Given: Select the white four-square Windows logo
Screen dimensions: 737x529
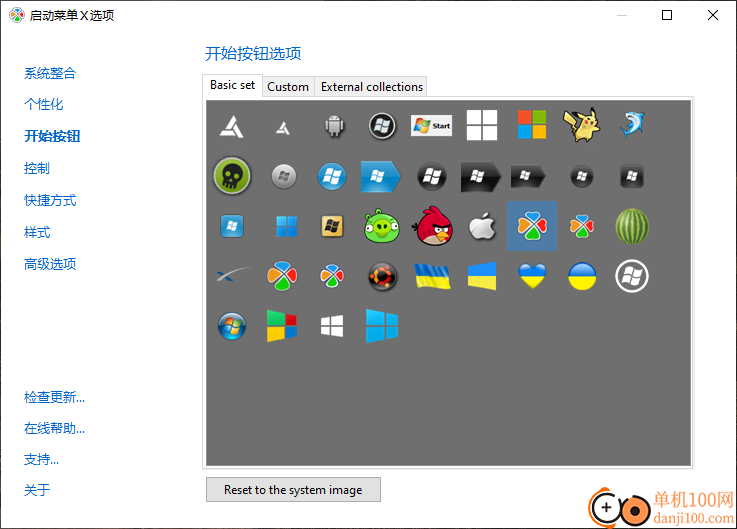Looking at the screenshot, I should [x=482, y=125].
